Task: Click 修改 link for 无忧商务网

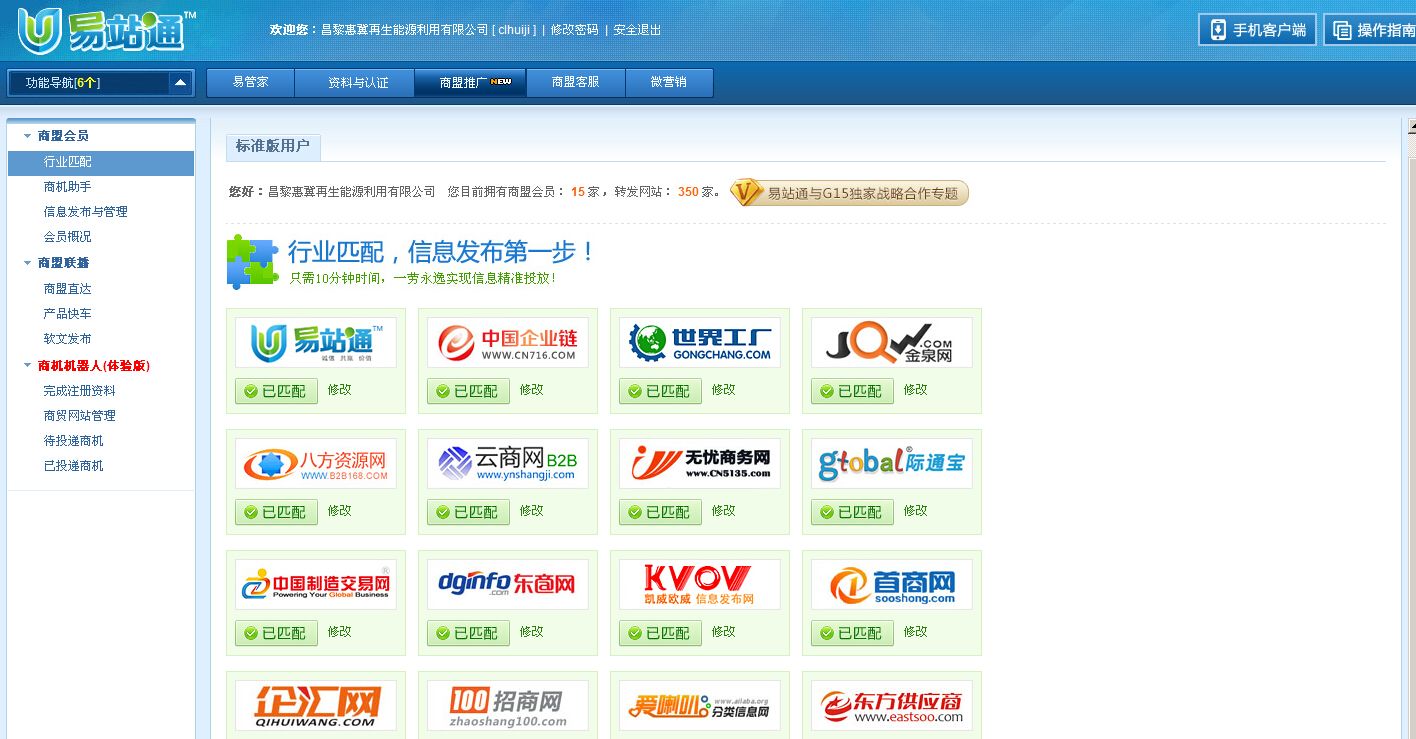Action: pos(724,511)
